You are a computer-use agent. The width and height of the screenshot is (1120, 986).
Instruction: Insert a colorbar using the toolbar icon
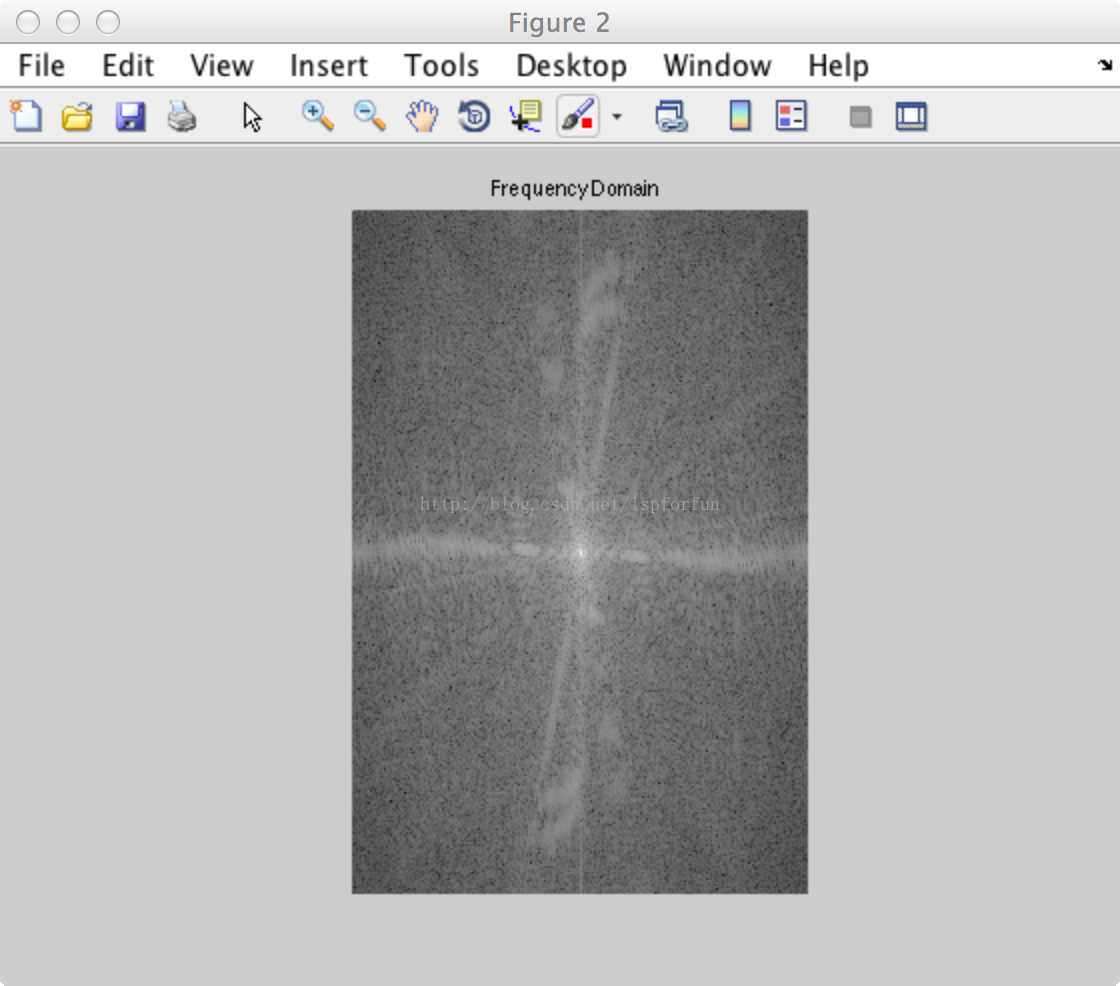pyautogui.click(x=740, y=116)
